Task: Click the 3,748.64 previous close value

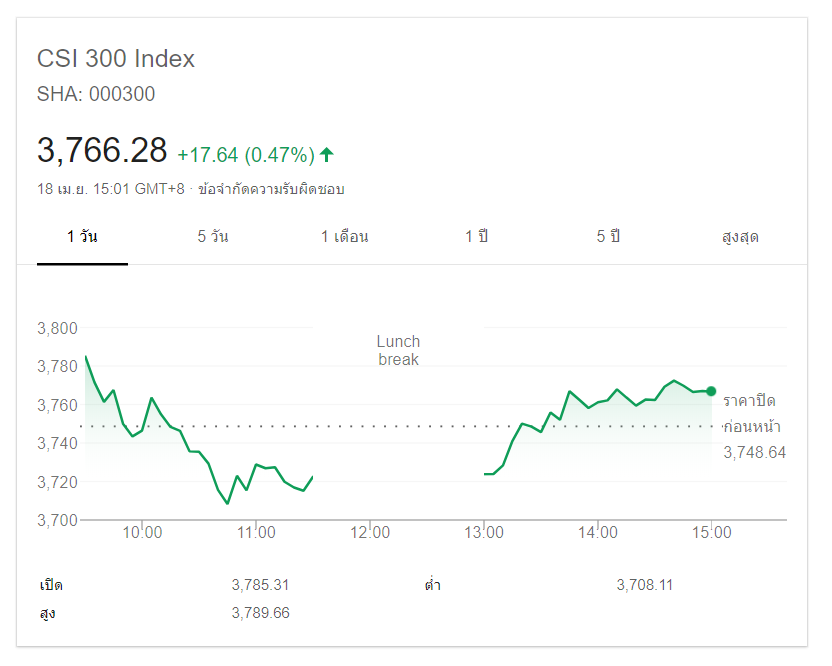Action: 754,452
